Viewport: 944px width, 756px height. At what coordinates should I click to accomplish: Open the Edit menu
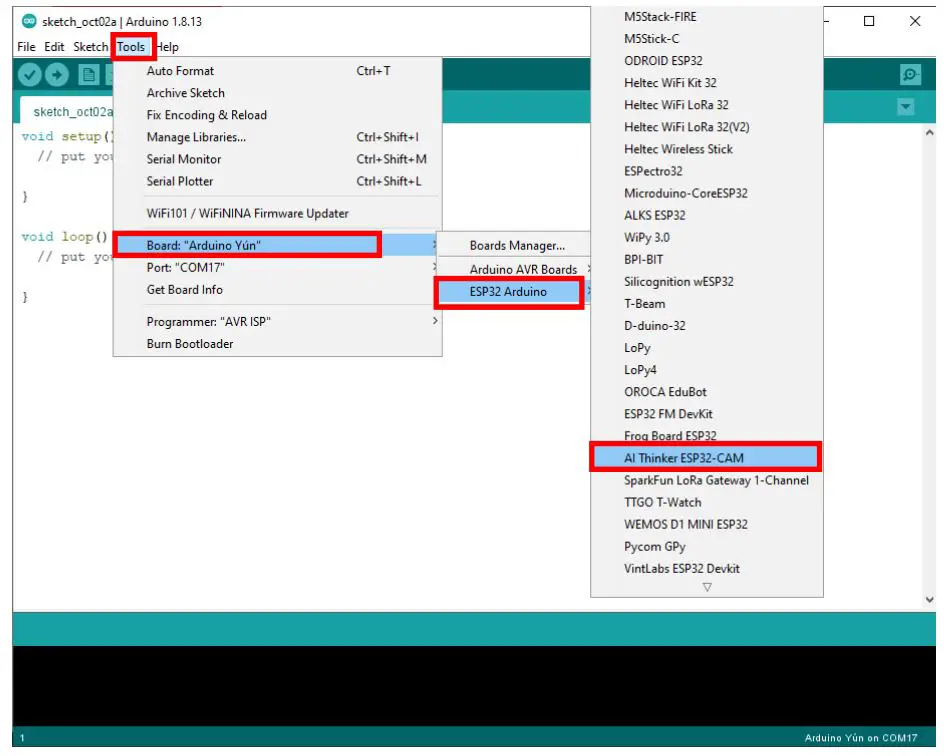tap(54, 47)
